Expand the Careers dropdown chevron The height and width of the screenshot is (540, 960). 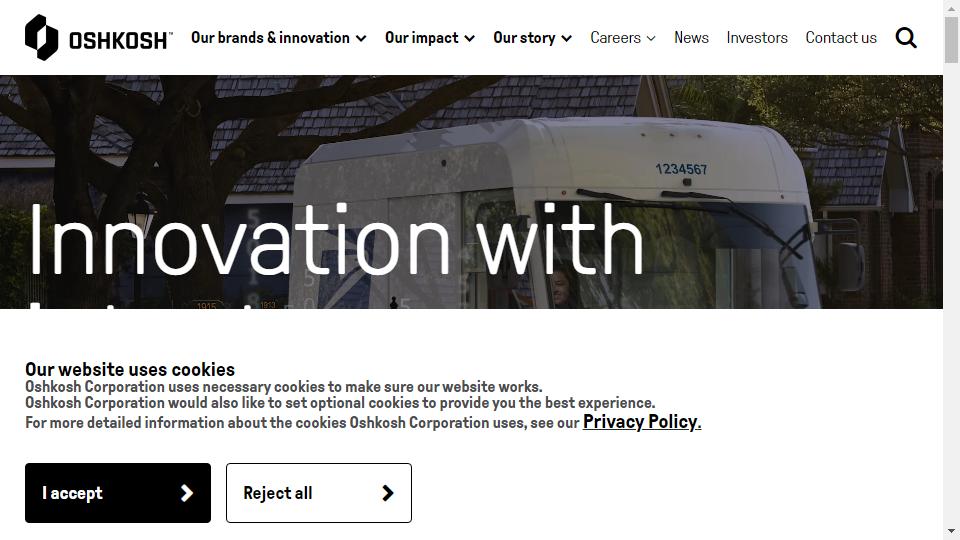pos(651,39)
